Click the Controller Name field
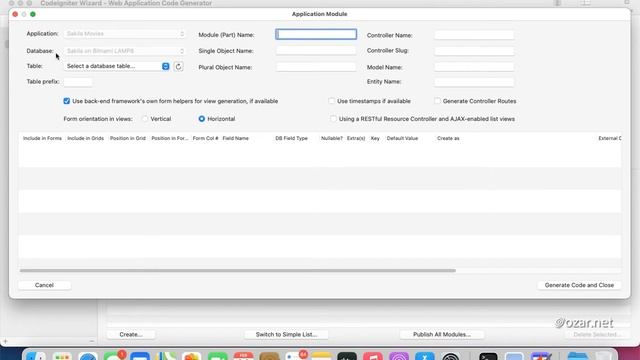 (x=474, y=35)
